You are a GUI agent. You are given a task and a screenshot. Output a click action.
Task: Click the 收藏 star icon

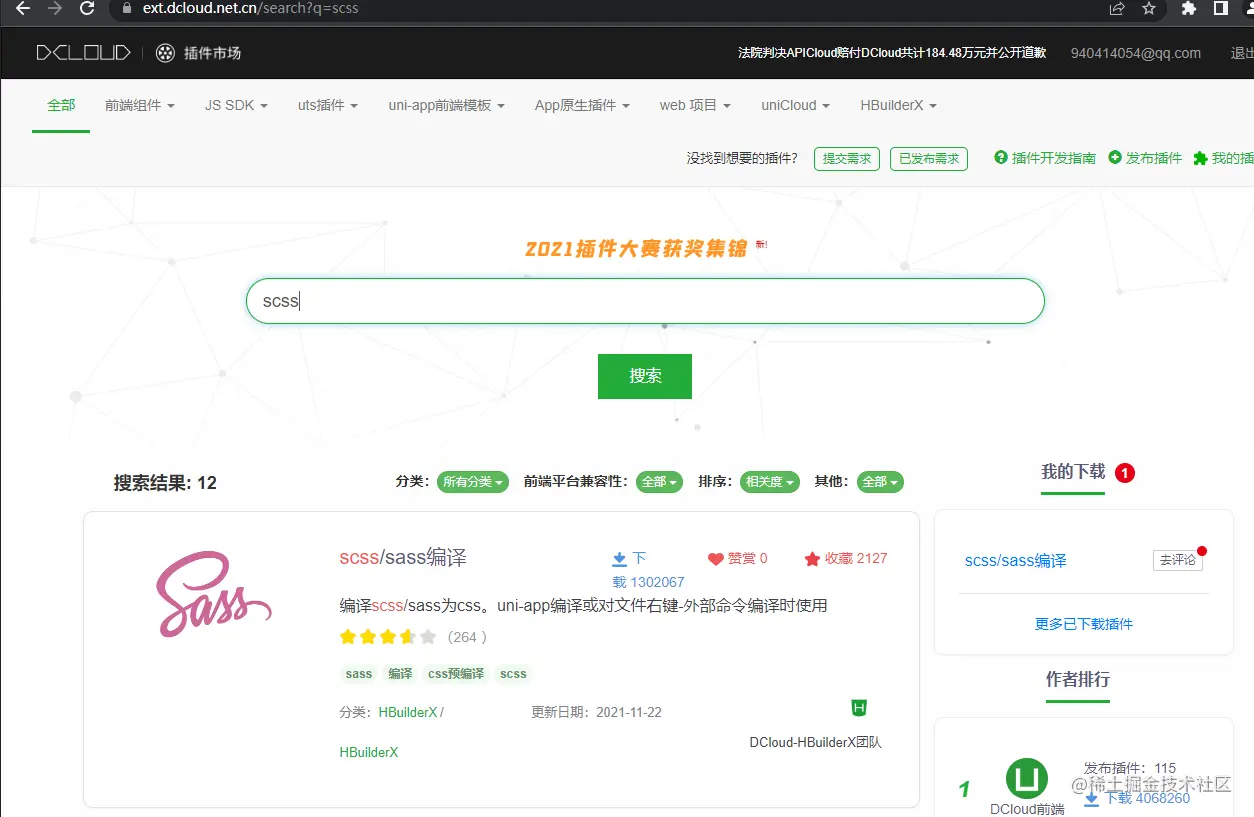pos(812,559)
